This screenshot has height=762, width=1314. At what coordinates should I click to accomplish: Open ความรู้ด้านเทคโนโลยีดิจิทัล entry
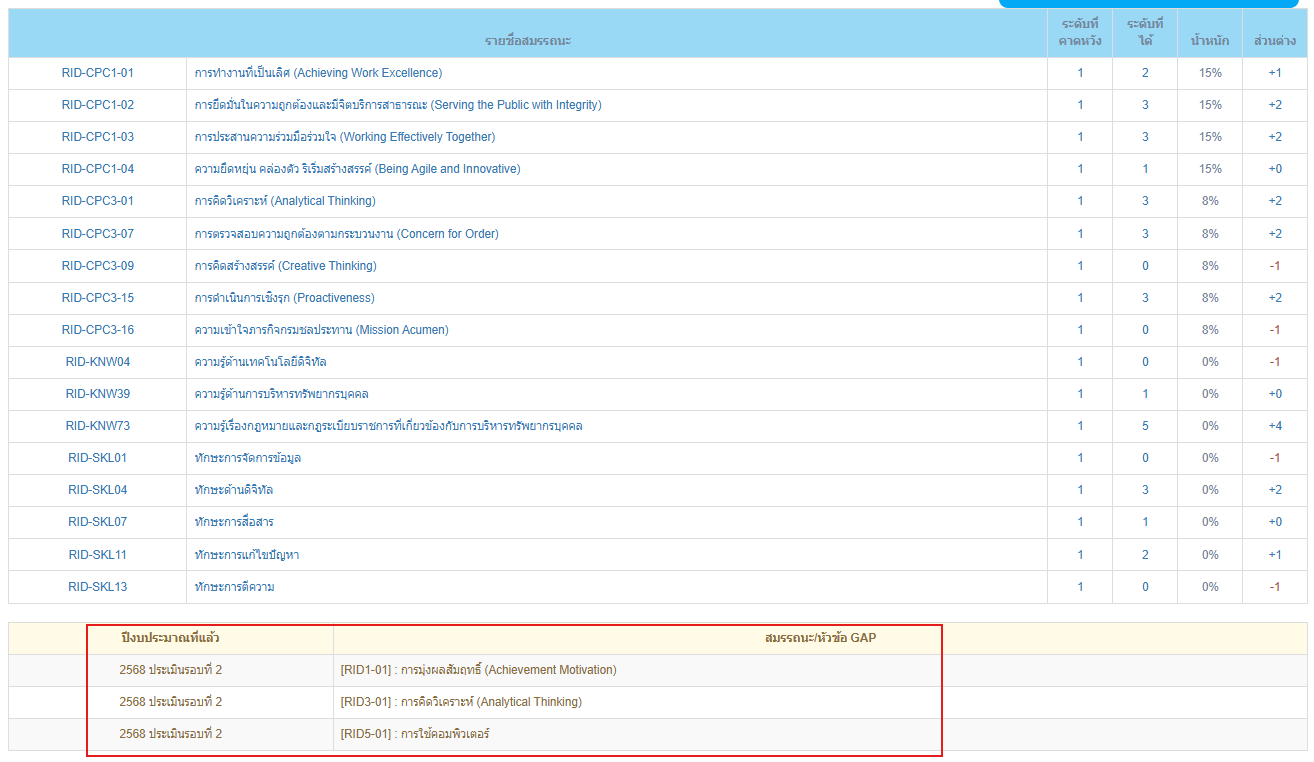point(260,362)
